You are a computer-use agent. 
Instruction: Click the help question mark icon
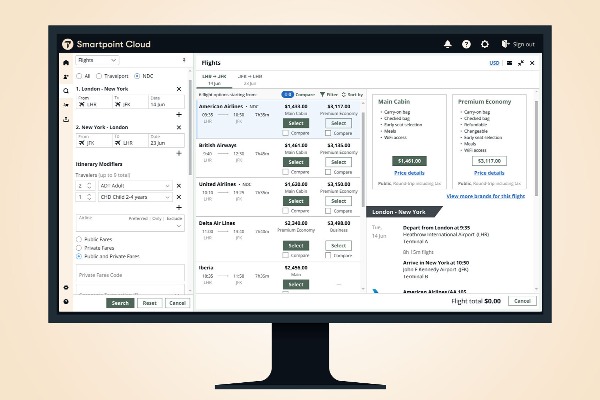[x=466, y=44]
